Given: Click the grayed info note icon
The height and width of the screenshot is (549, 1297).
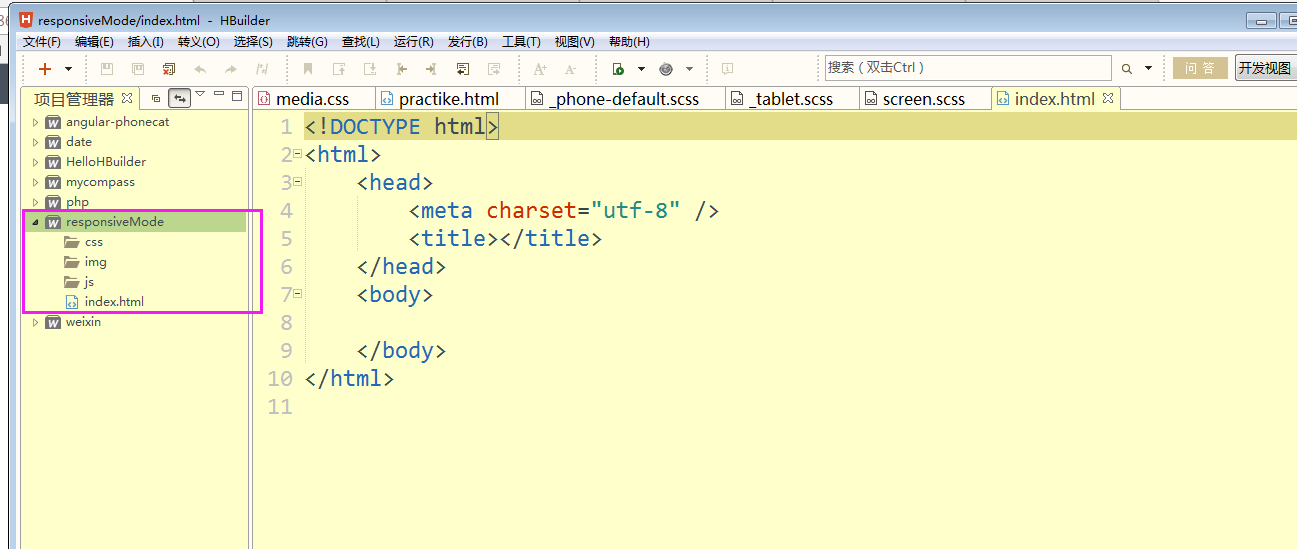Looking at the screenshot, I should click(727, 69).
